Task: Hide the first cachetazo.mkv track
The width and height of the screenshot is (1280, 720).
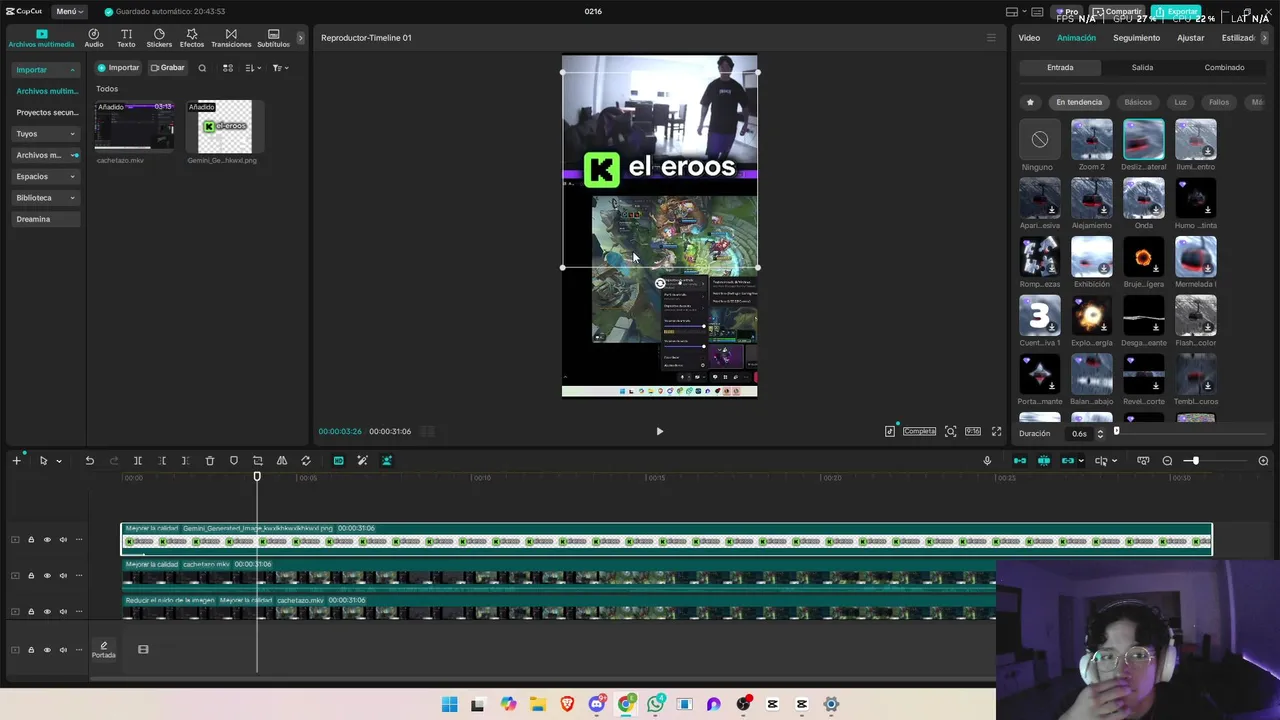Action: [47, 576]
